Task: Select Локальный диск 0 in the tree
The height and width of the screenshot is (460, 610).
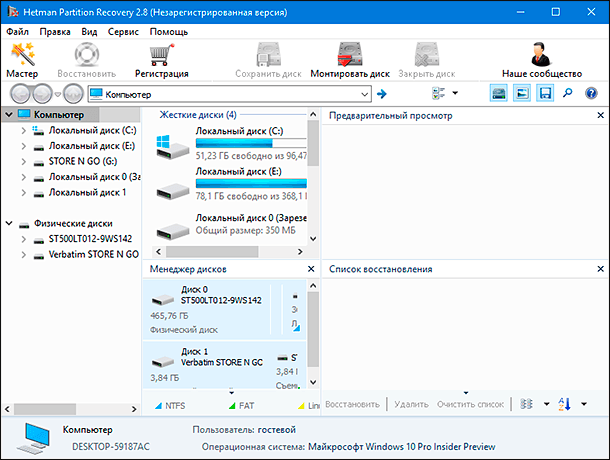Action: (x=94, y=177)
